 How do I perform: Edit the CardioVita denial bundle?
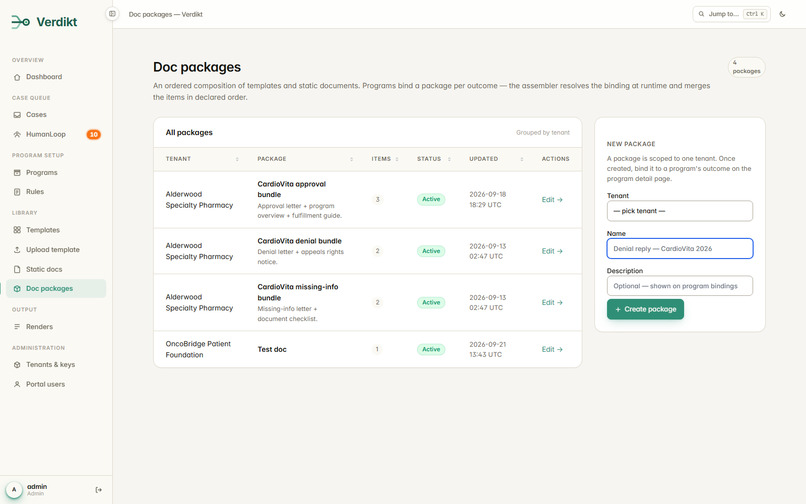[x=552, y=251]
